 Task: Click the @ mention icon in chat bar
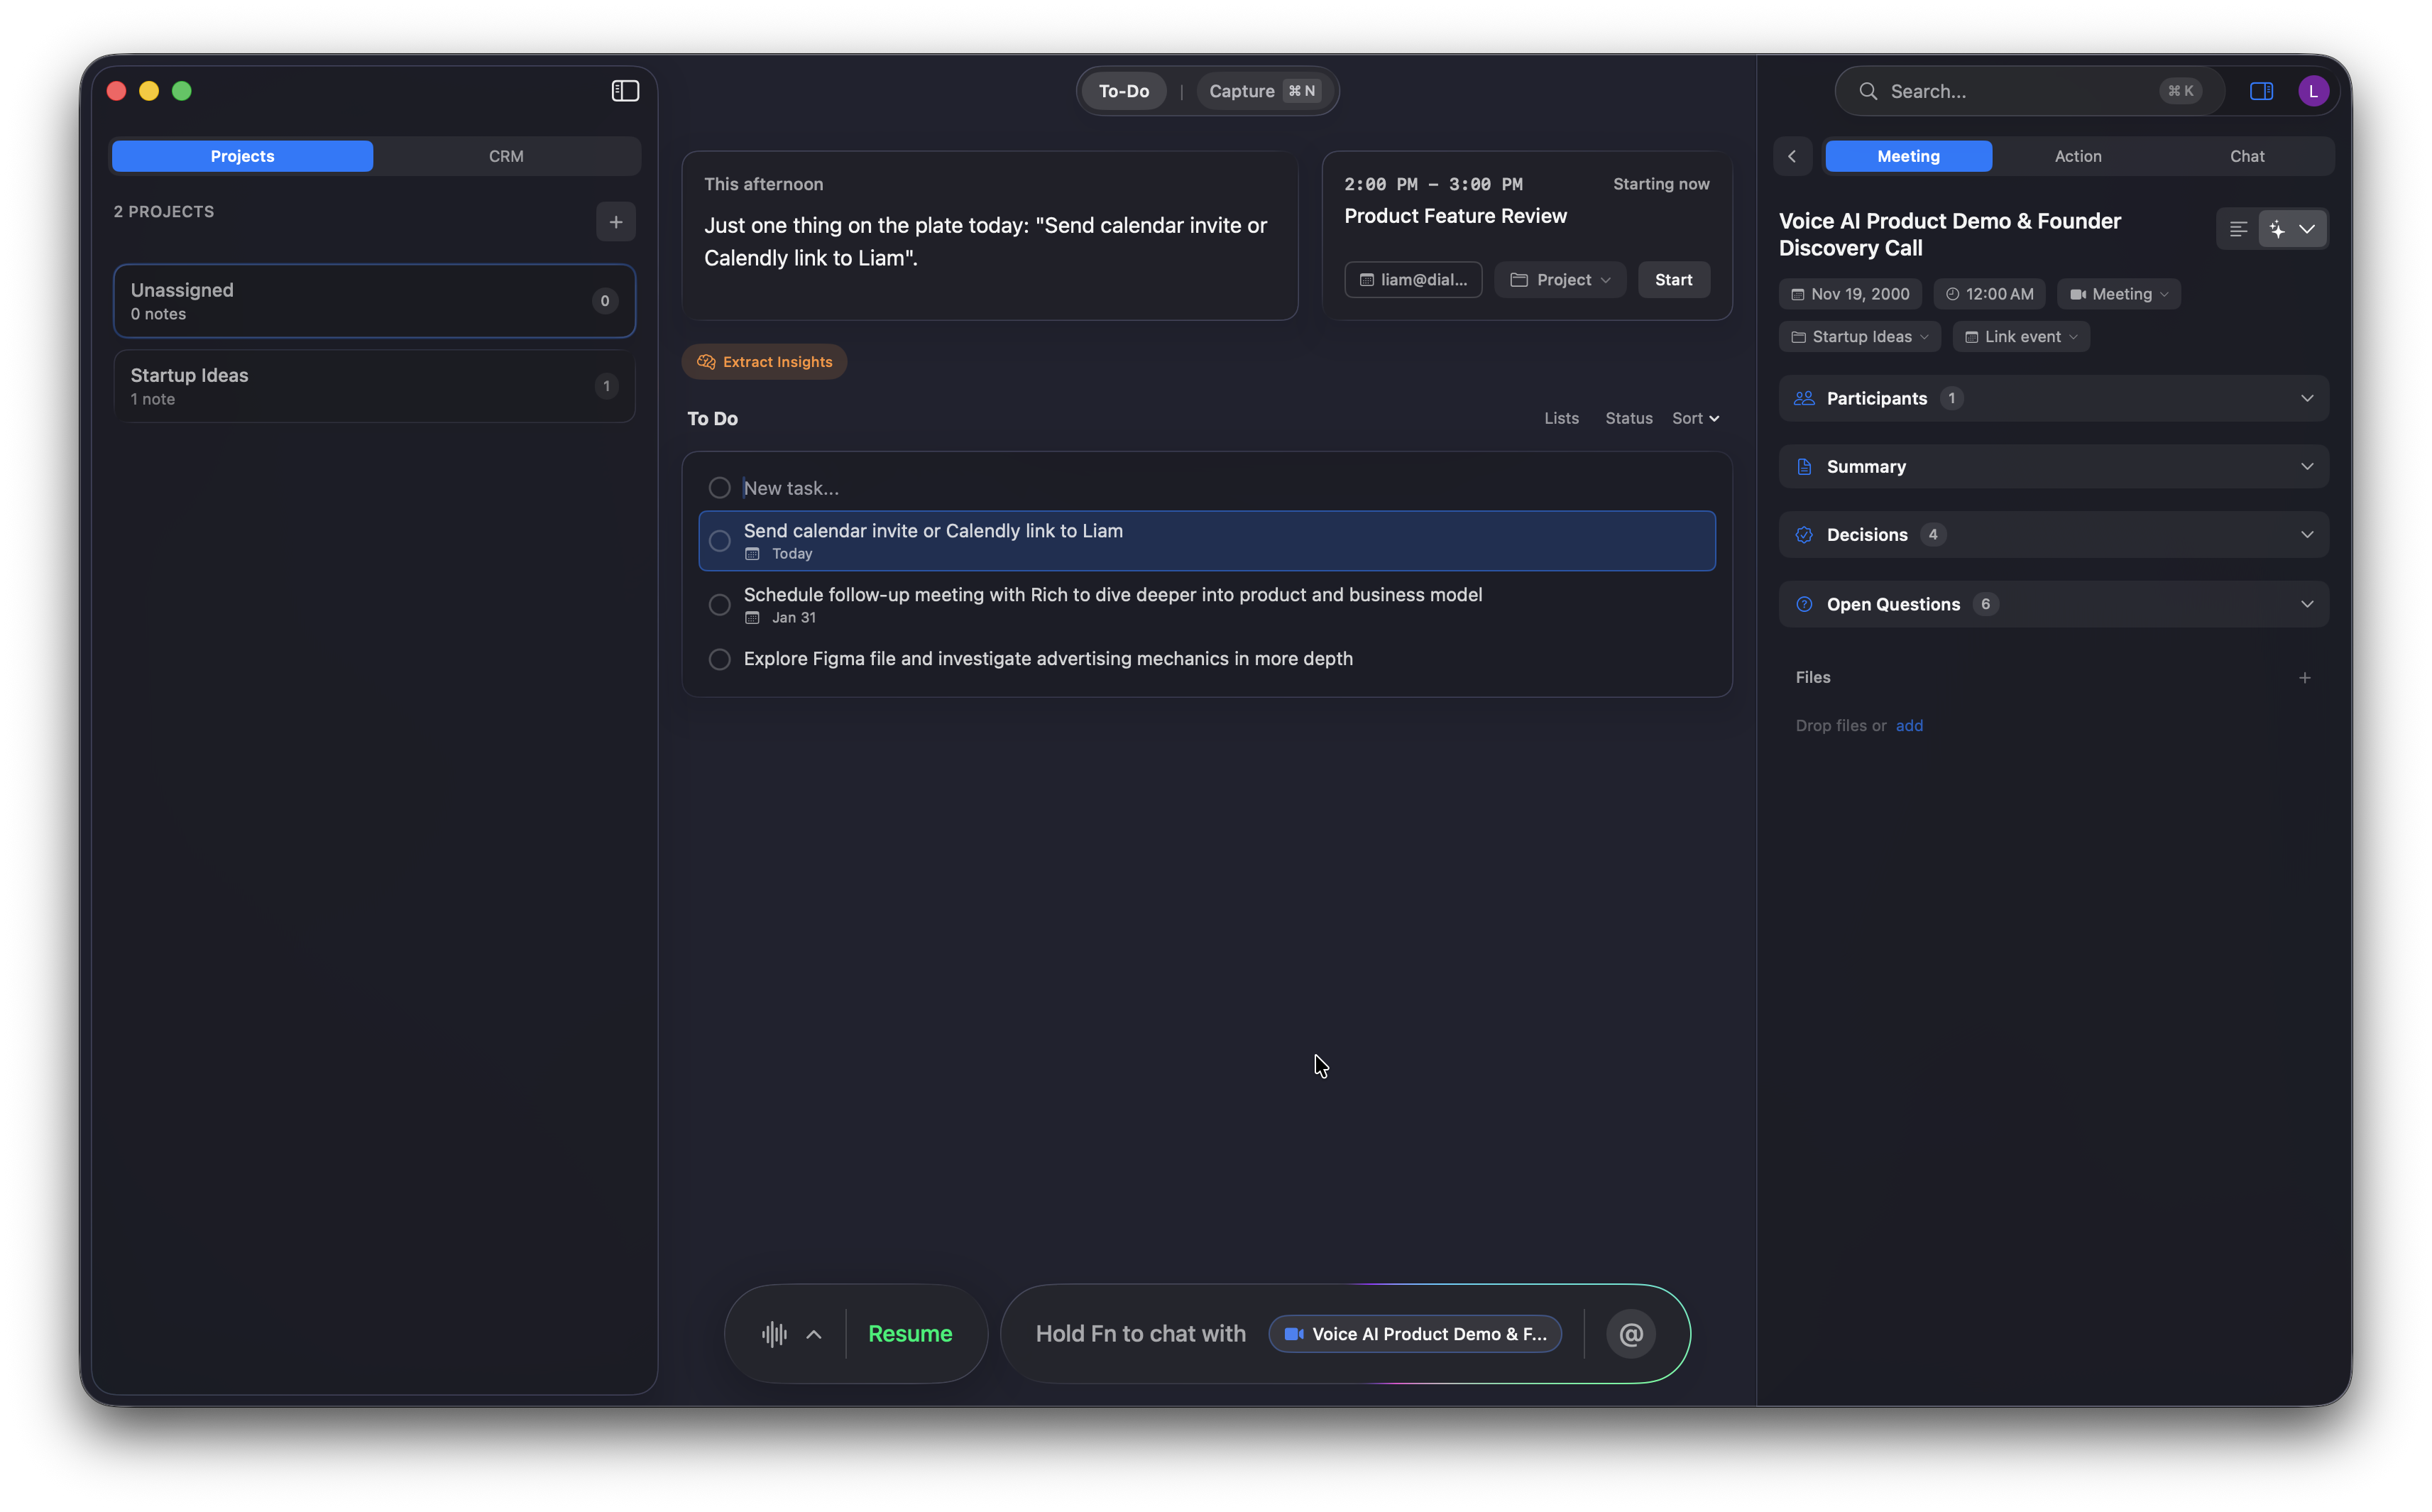coord(1631,1334)
